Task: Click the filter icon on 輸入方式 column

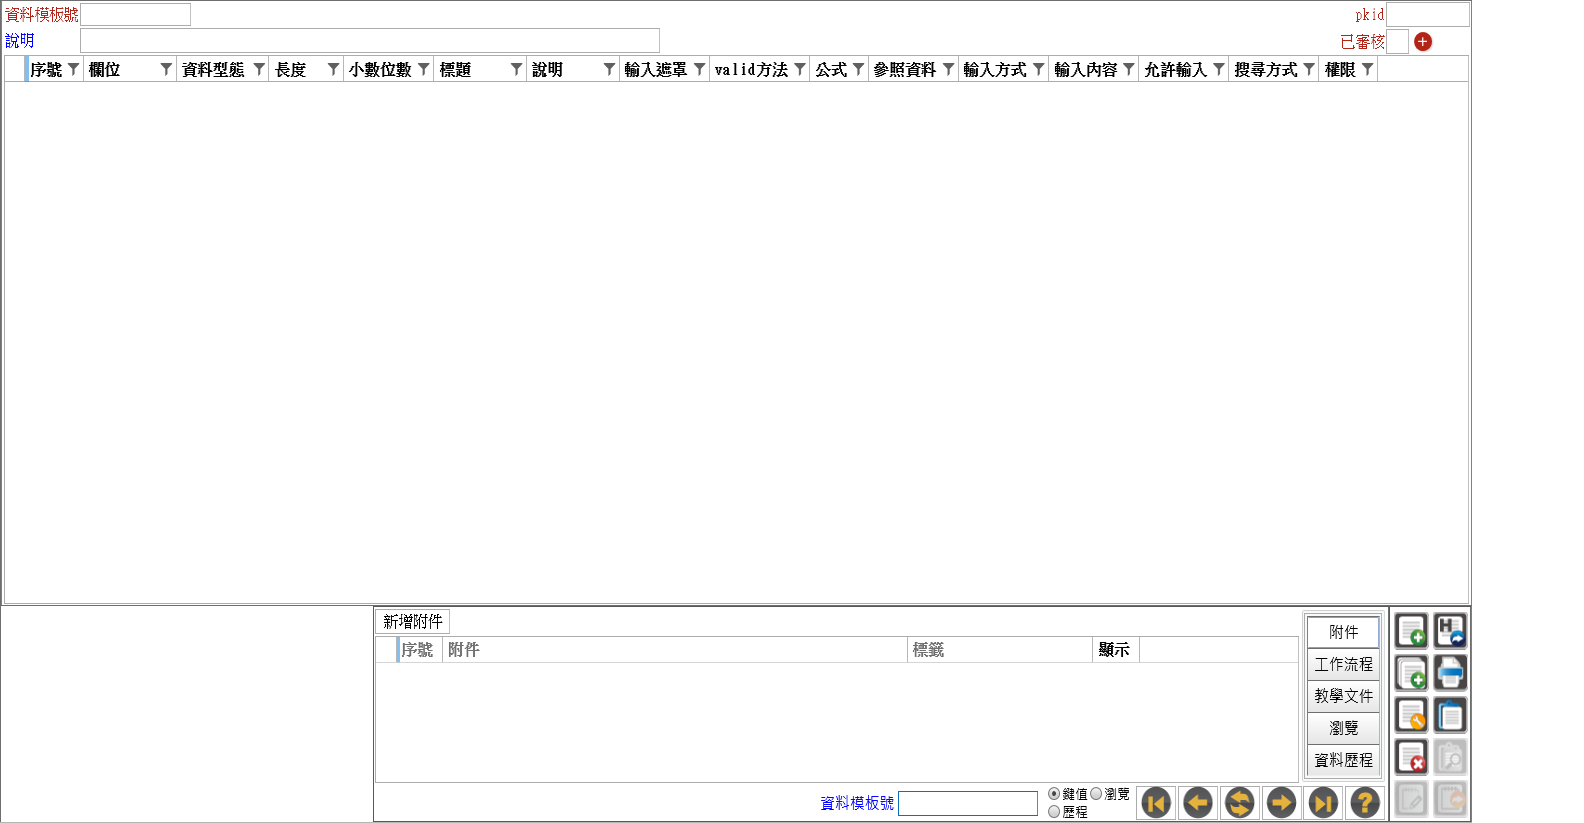Action: [1038, 69]
